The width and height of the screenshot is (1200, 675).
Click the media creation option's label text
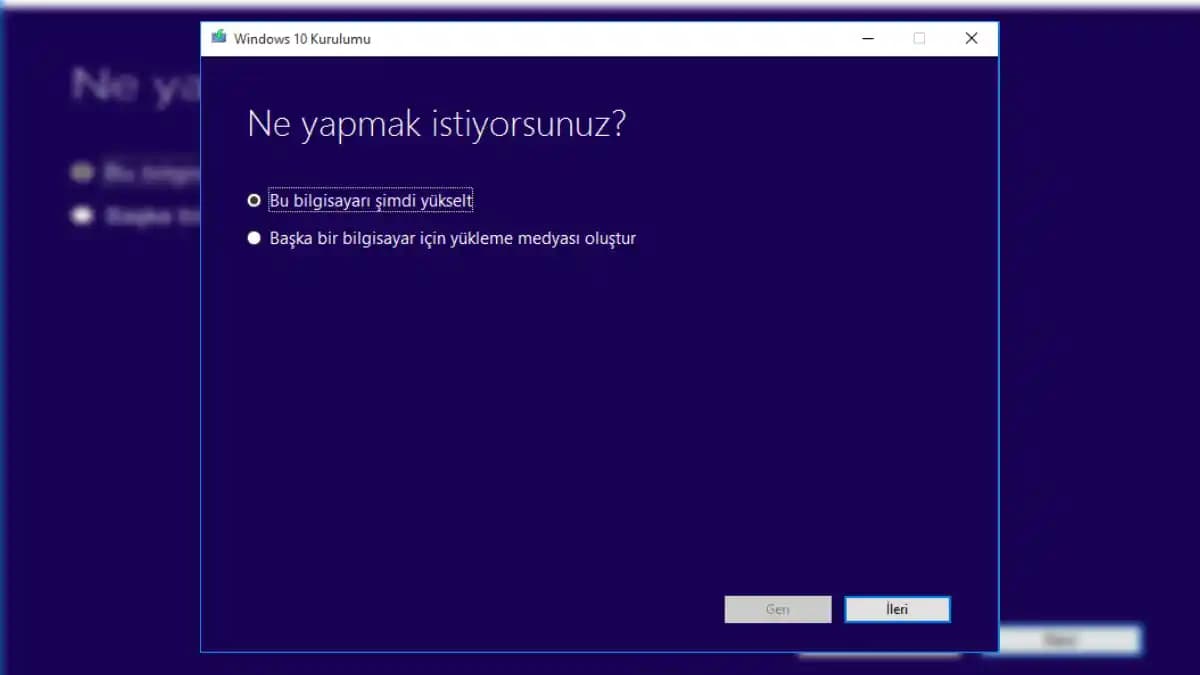coord(452,238)
